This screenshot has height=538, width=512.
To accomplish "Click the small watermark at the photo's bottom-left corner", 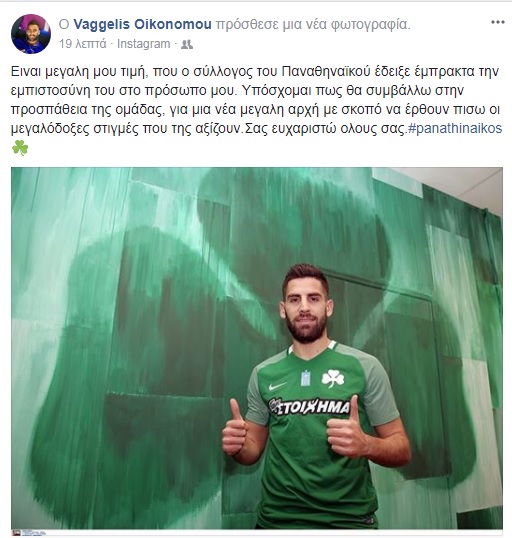I will (x=30, y=533).
